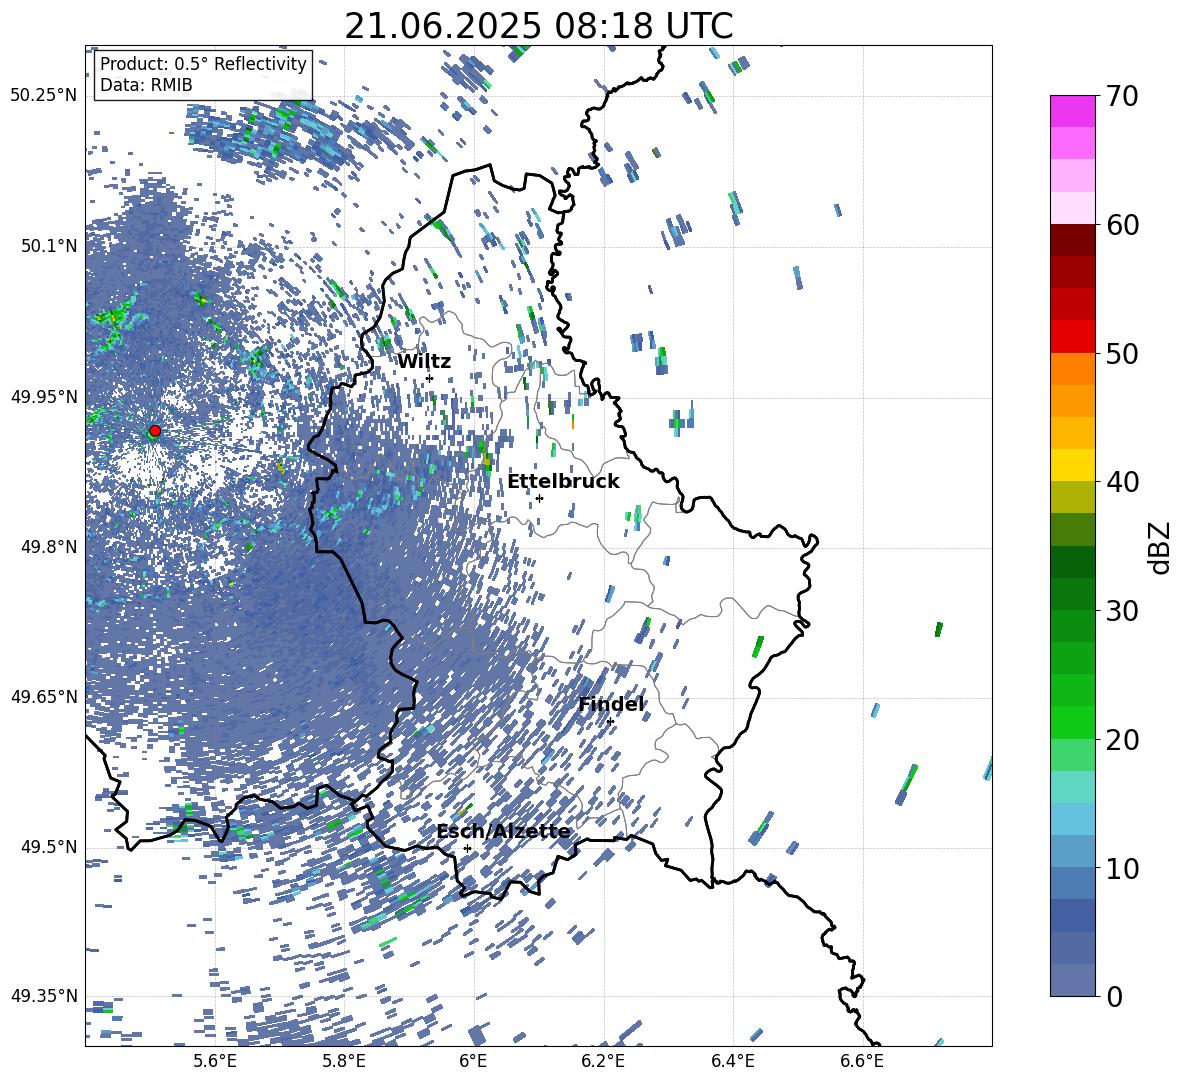Click the dBZ colorbar axis label
Viewport: 1184px width, 1081px height.
[1158, 547]
